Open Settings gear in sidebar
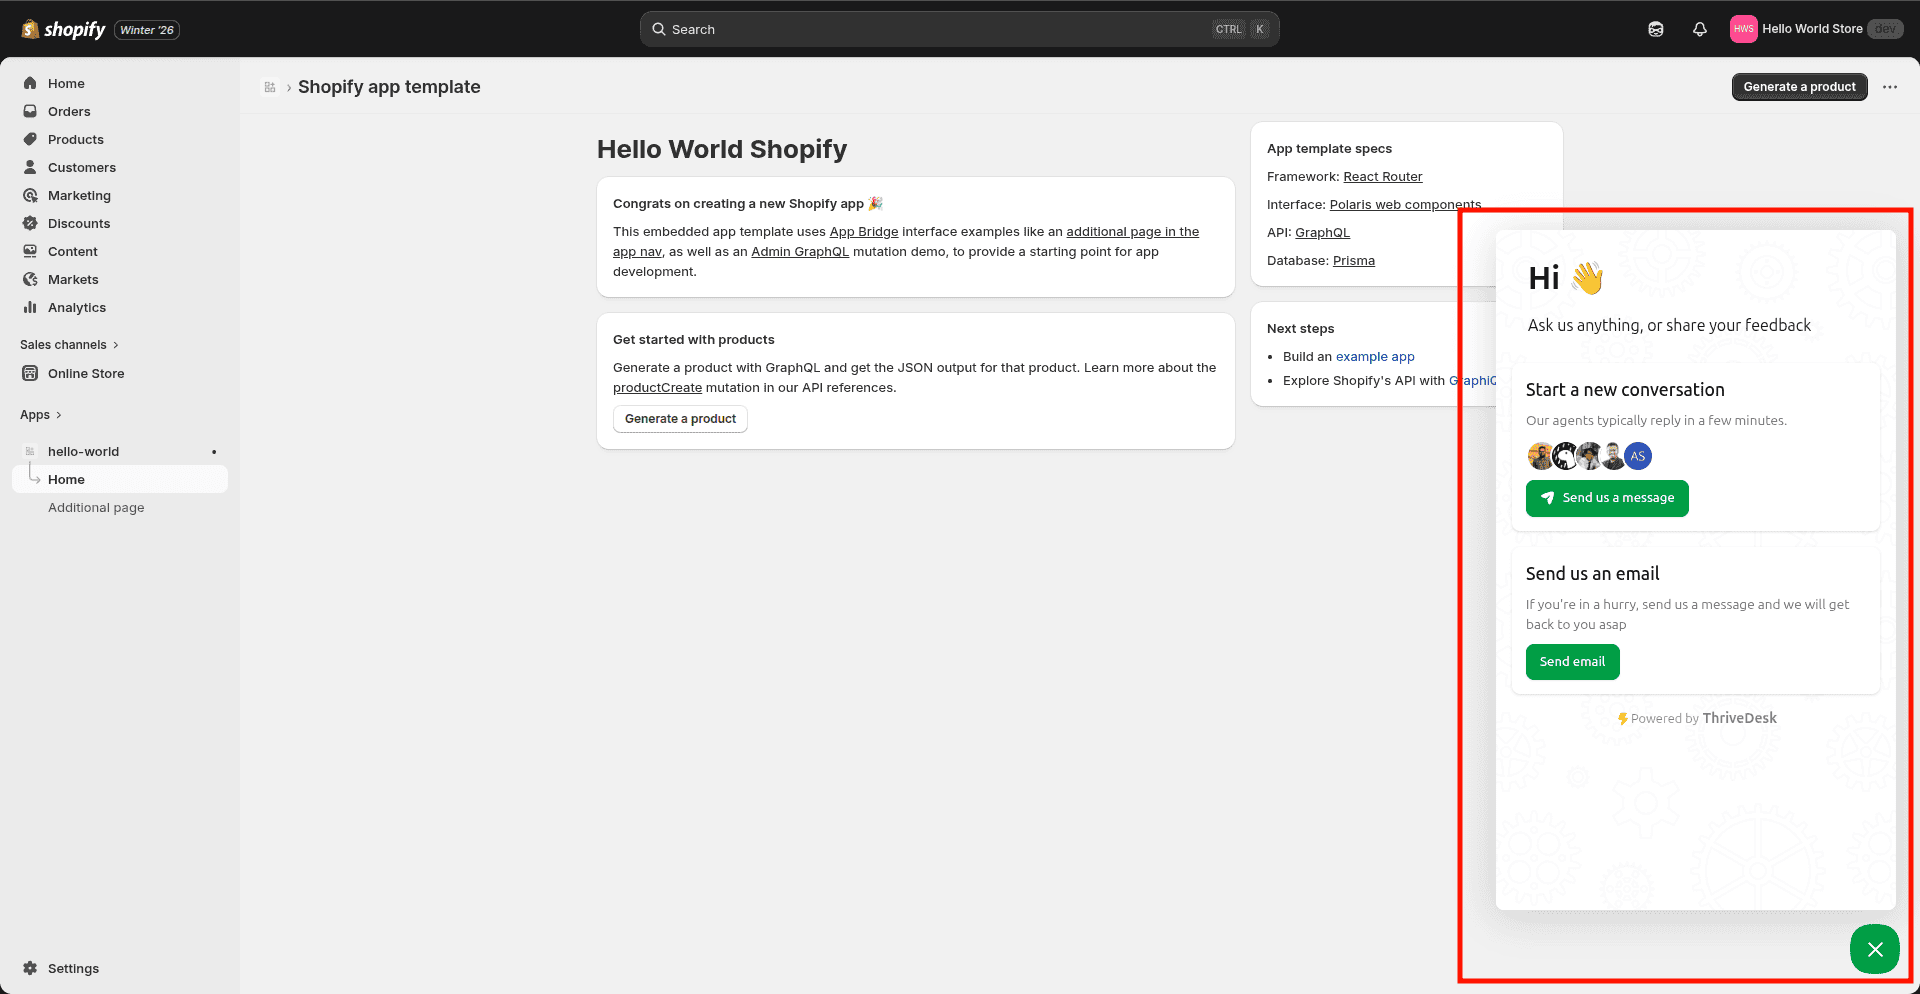The width and height of the screenshot is (1920, 994). 30,968
